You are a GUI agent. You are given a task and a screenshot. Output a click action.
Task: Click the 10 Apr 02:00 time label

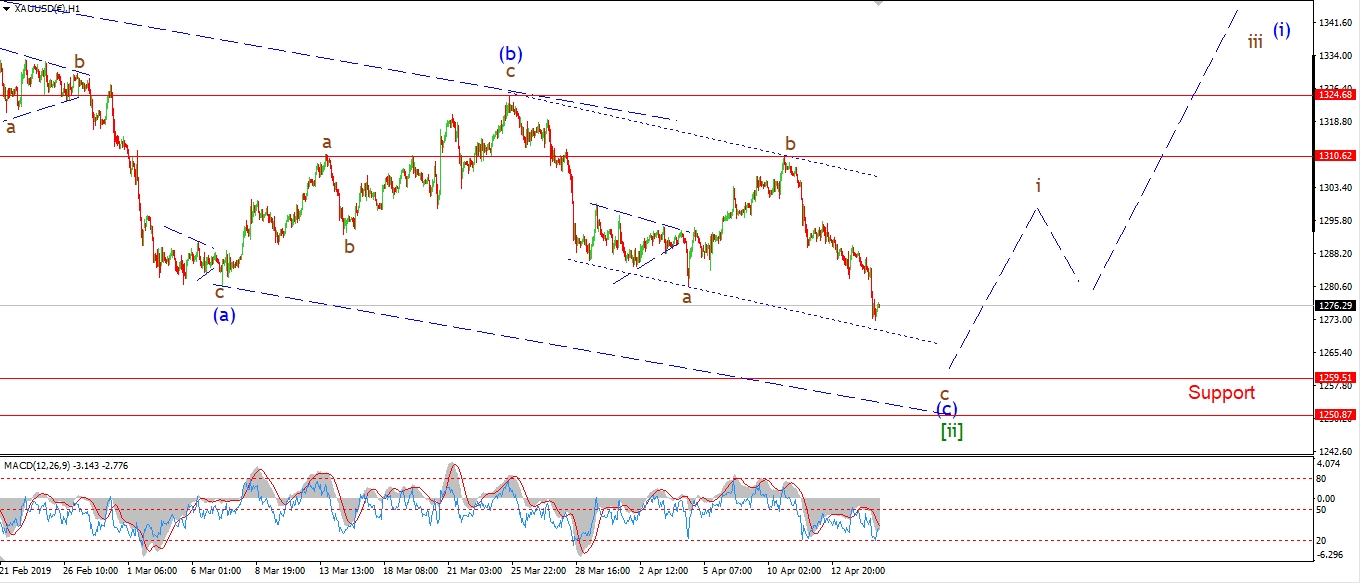pos(792,570)
